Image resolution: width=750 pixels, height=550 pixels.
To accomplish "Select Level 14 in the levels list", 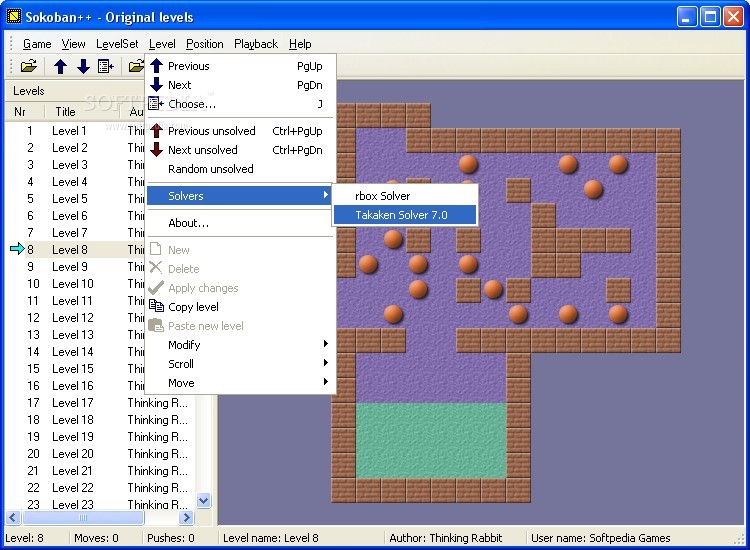I will point(74,352).
